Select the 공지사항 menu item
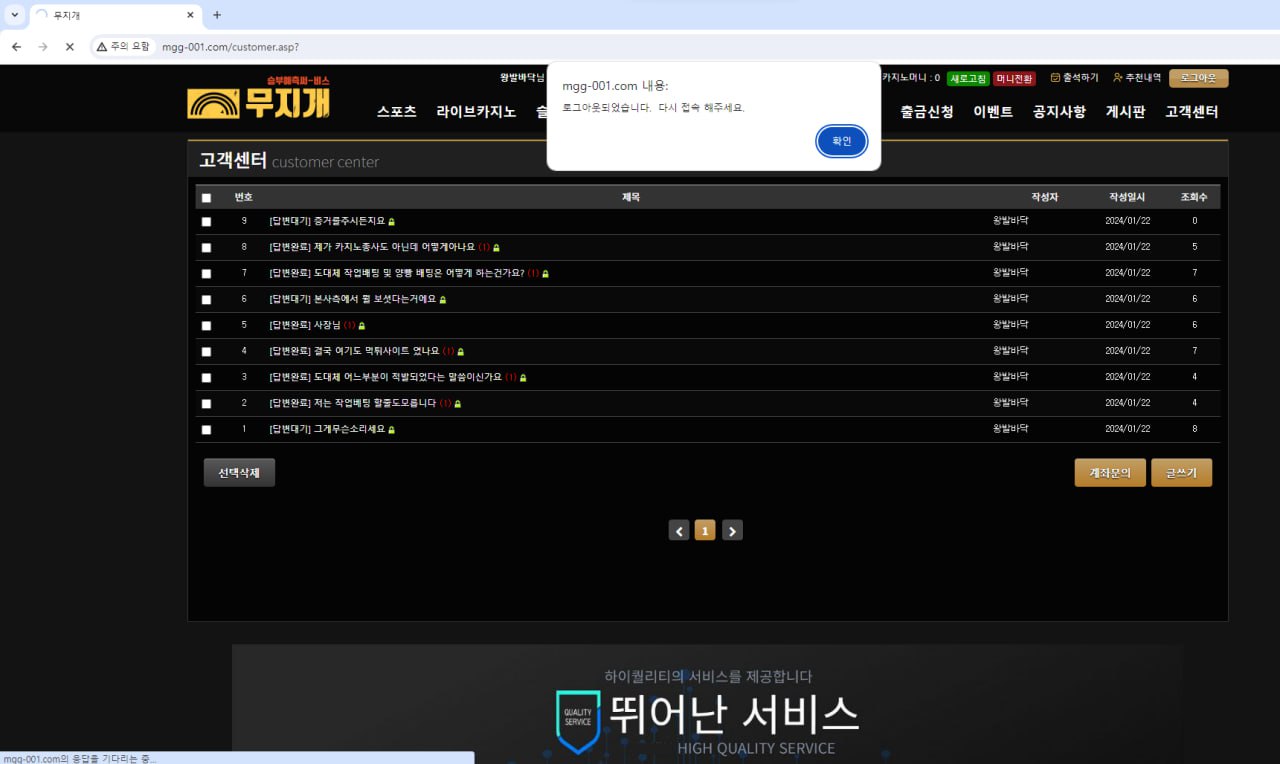The width and height of the screenshot is (1280, 764). (x=1060, y=112)
